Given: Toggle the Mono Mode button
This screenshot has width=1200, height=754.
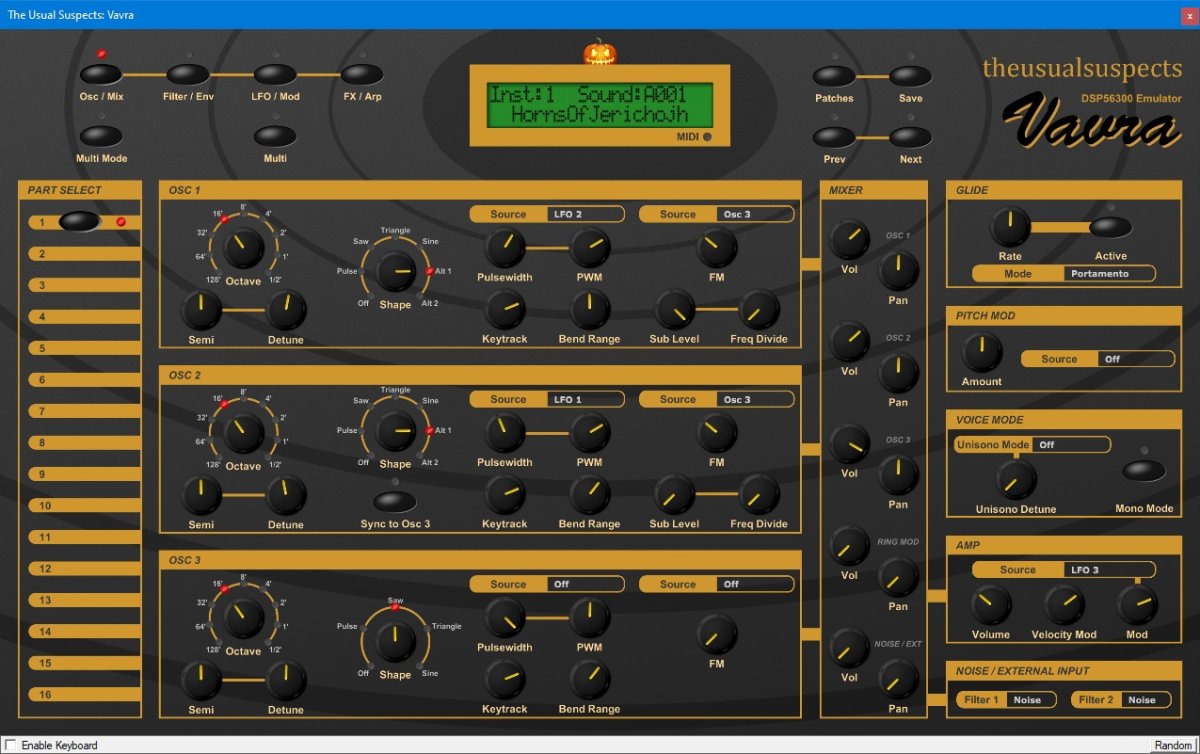Looking at the screenshot, I should (x=1144, y=470).
